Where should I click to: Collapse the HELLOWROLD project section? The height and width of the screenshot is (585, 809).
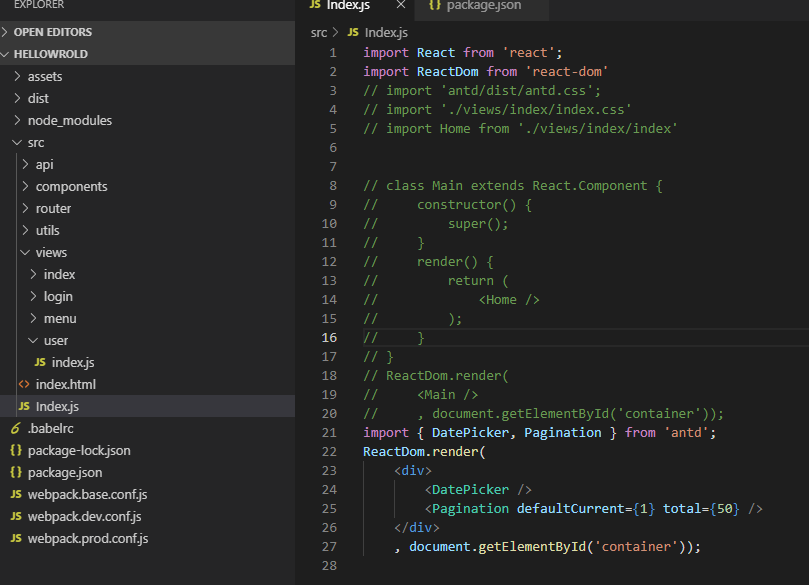pyautogui.click(x=5, y=54)
